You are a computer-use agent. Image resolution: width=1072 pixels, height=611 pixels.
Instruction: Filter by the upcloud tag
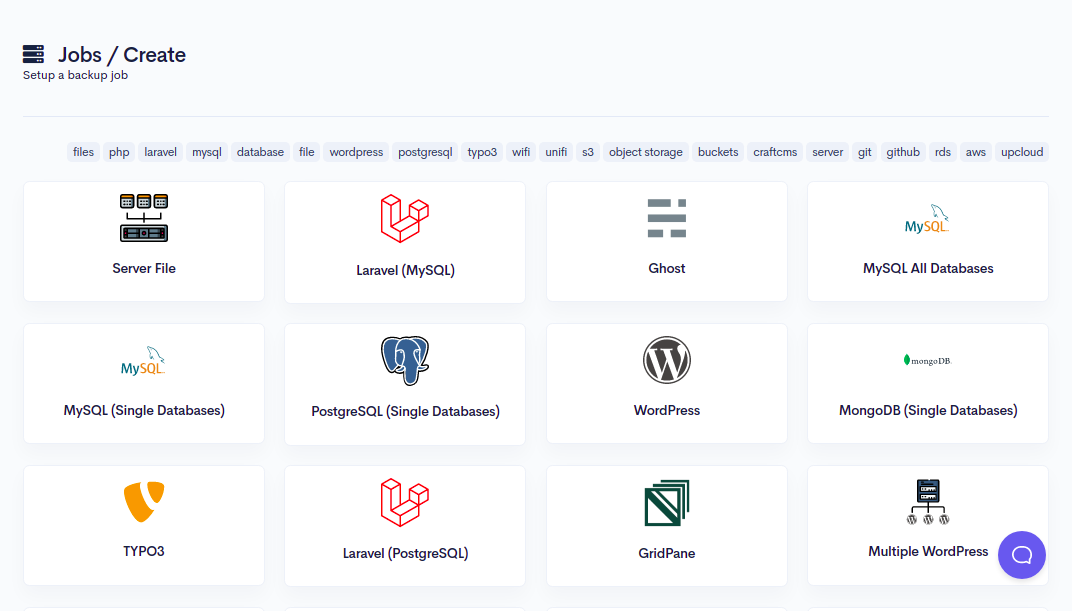click(1022, 152)
